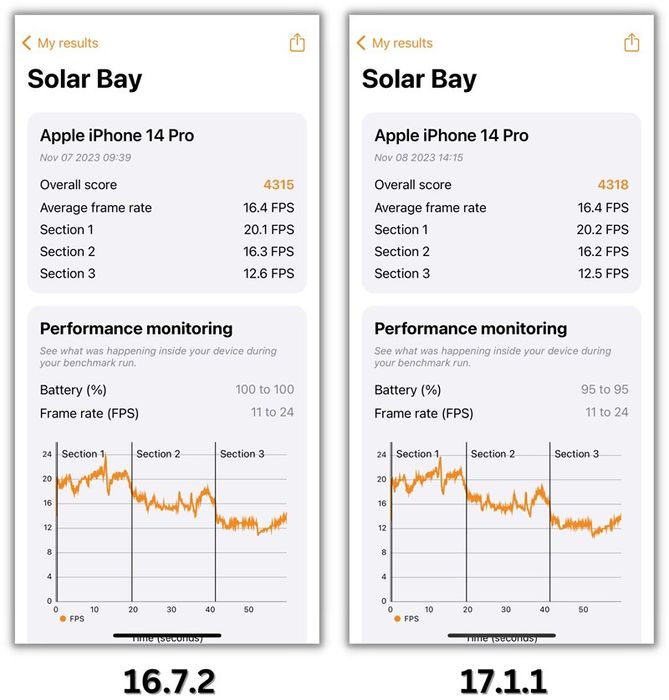
Task: Tap the Apple iPhone 14 Pro heading dated Nov 07
Action: [x=117, y=136]
